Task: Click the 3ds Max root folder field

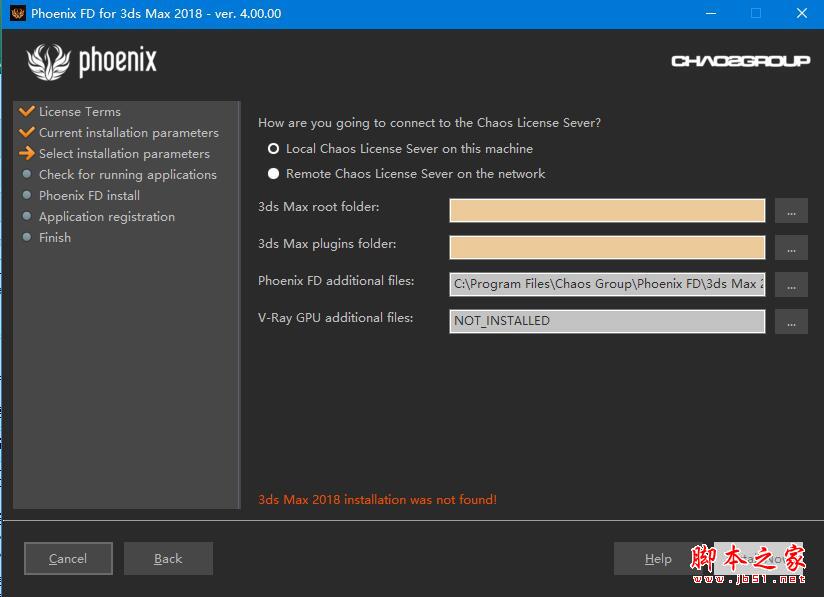Action: pyautogui.click(x=607, y=211)
